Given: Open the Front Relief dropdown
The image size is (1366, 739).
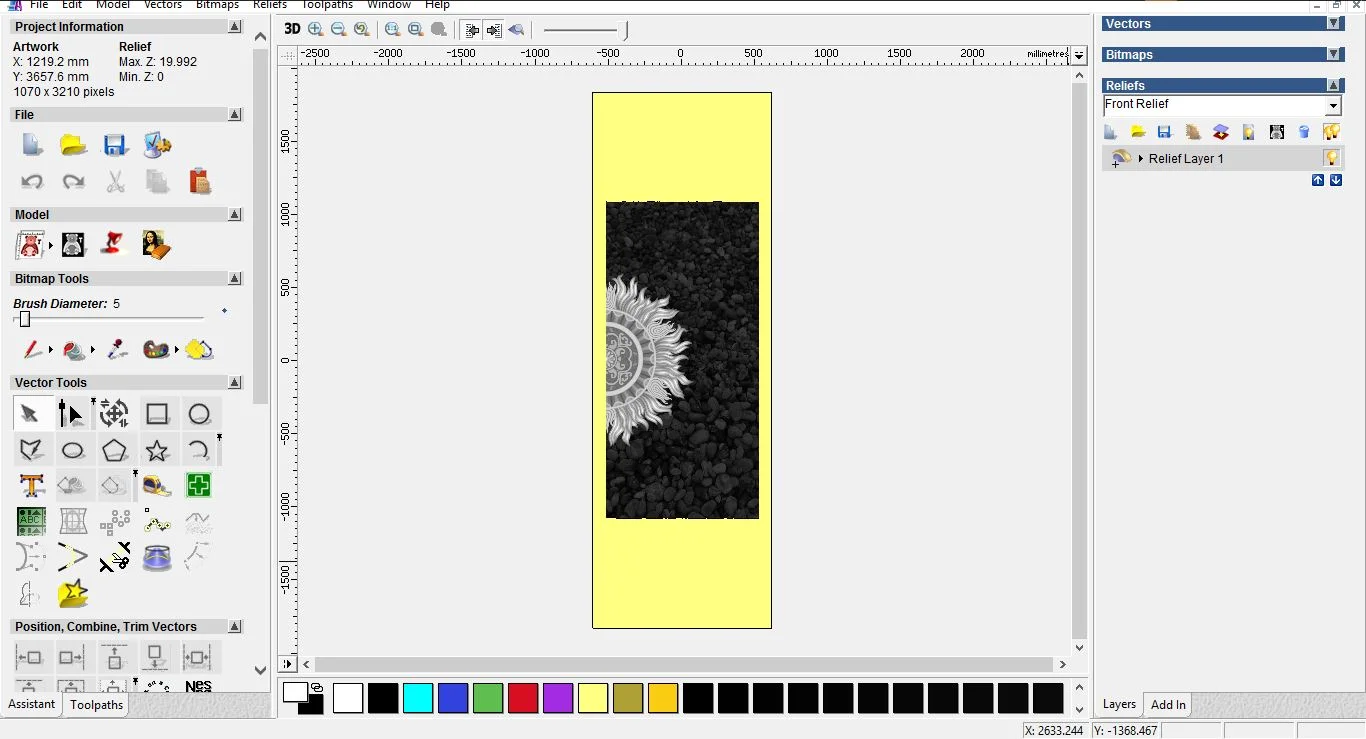Looking at the screenshot, I should pyautogui.click(x=1333, y=106).
